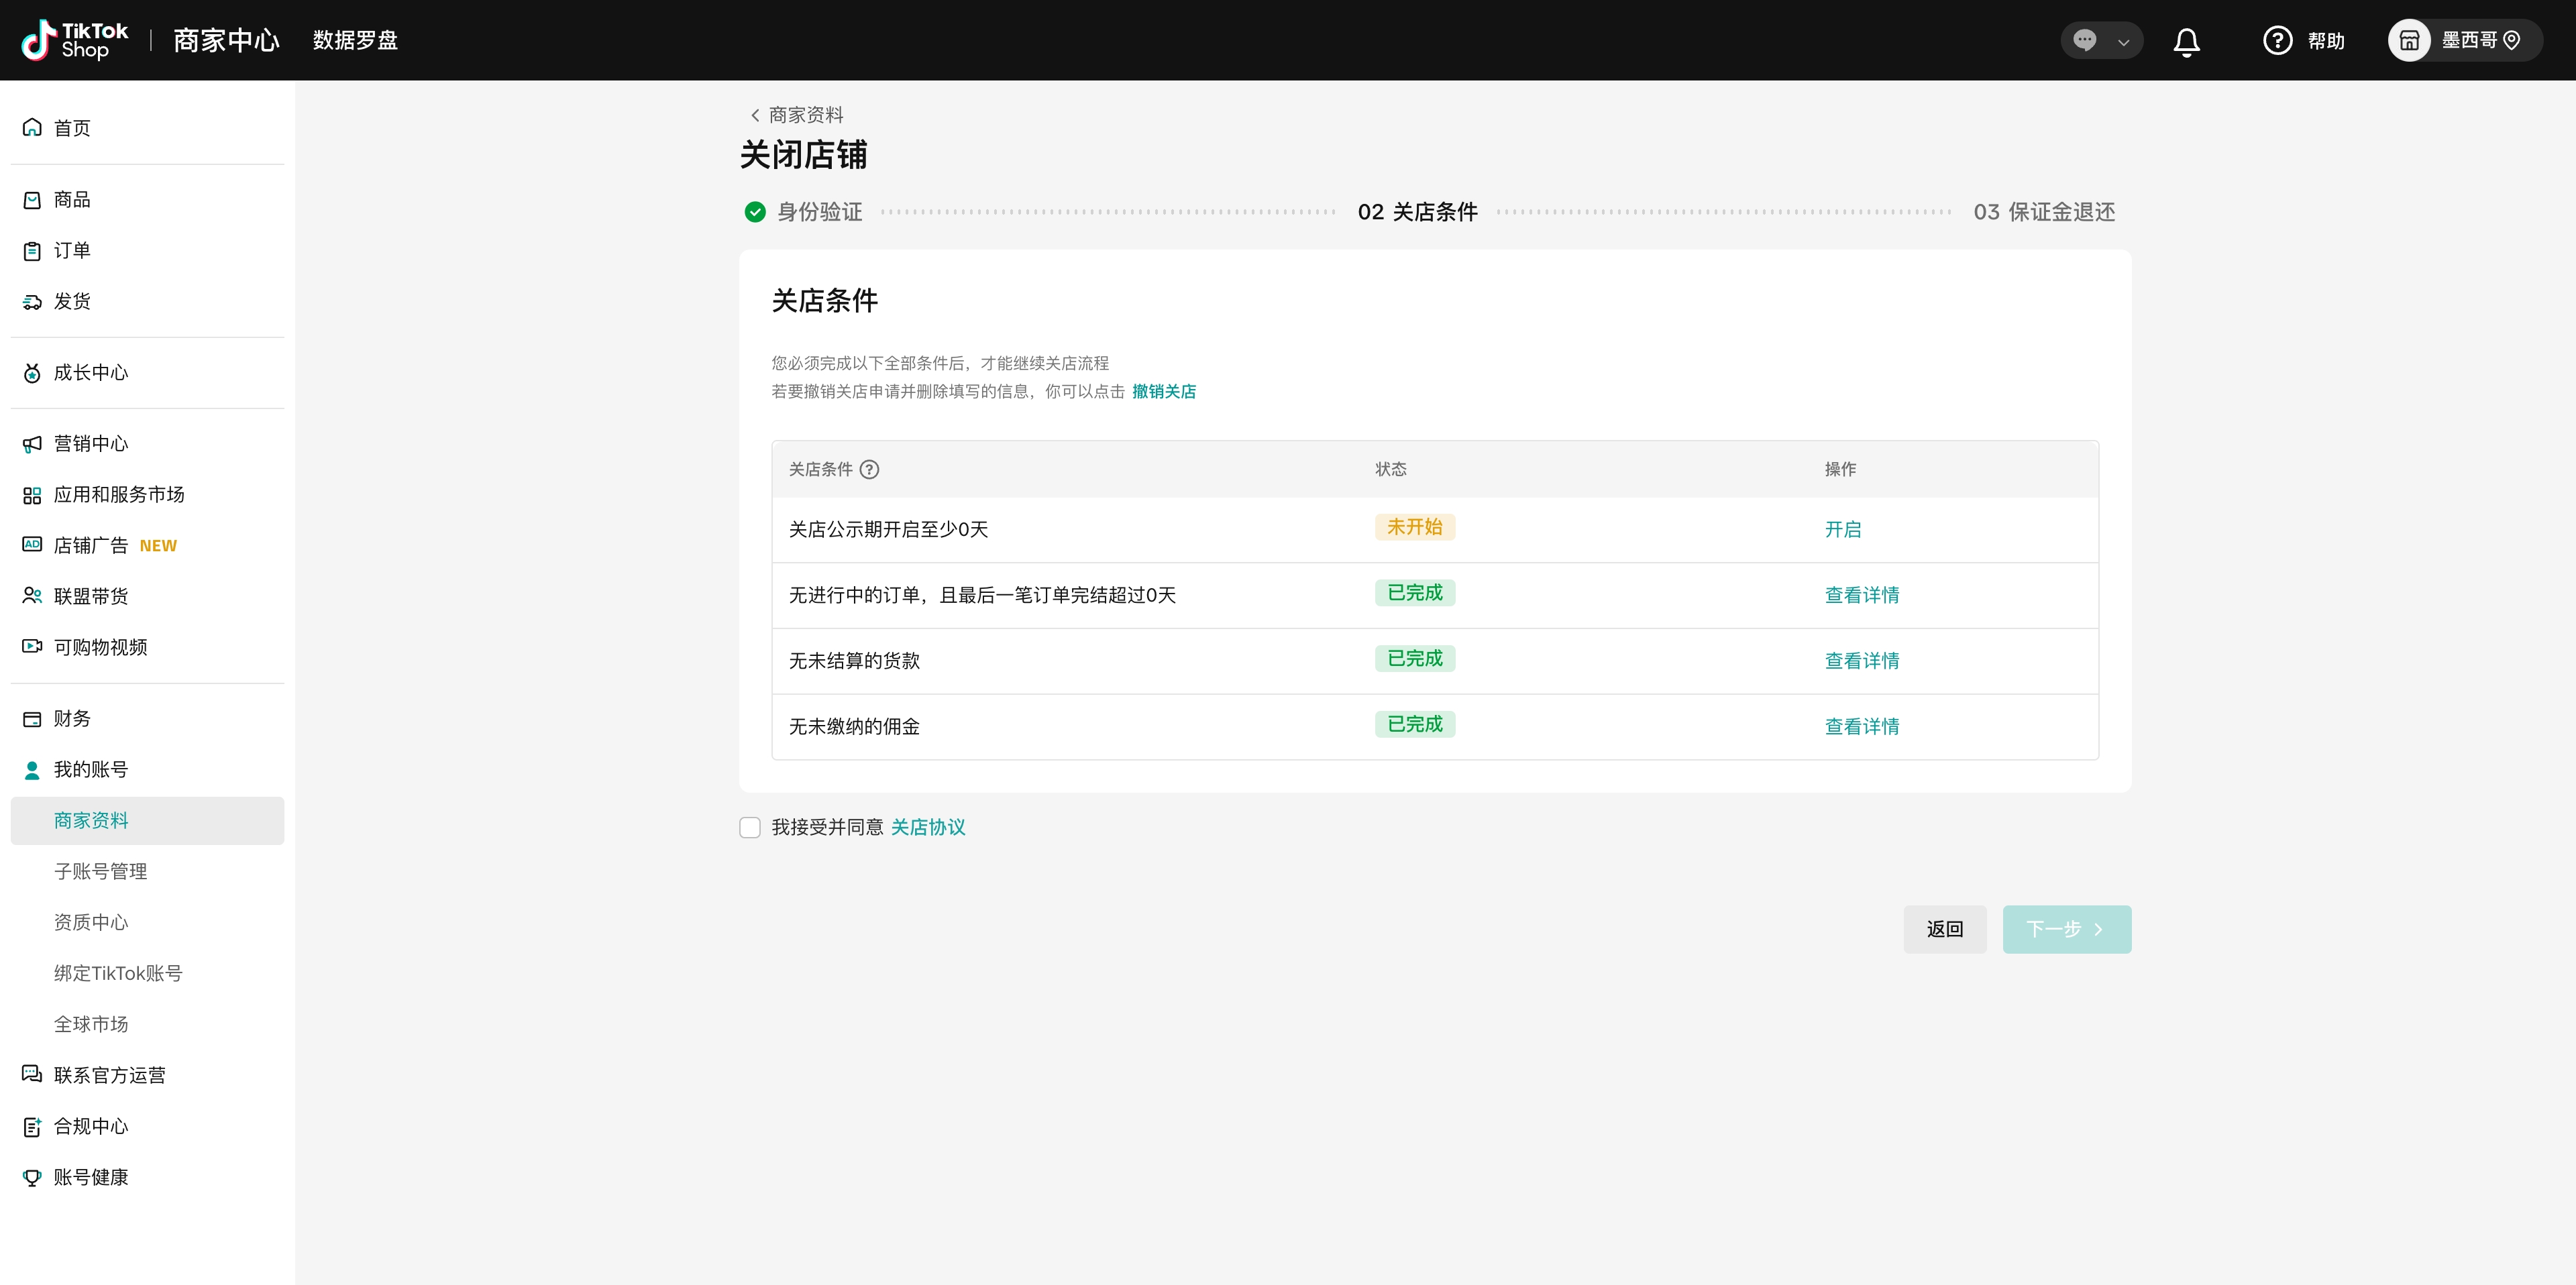Expand the chat message dropdown arrow
Image resolution: width=2576 pixels, height=1285 pixels.
(2123, 42)
